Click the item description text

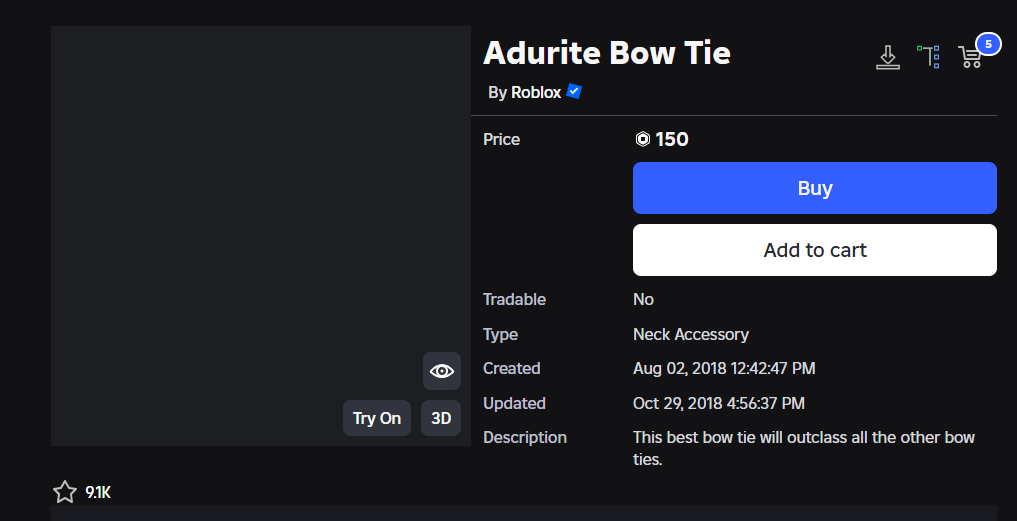803,448
